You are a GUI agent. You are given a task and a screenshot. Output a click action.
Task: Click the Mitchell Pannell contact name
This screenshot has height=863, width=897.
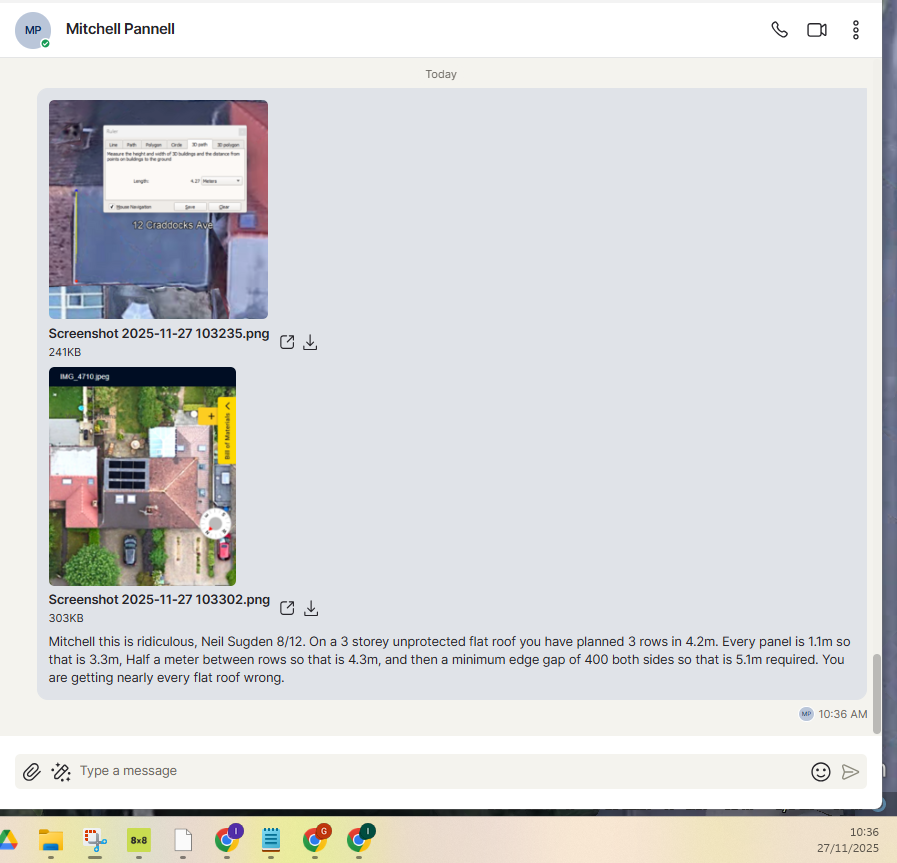[x=120, y=29]
